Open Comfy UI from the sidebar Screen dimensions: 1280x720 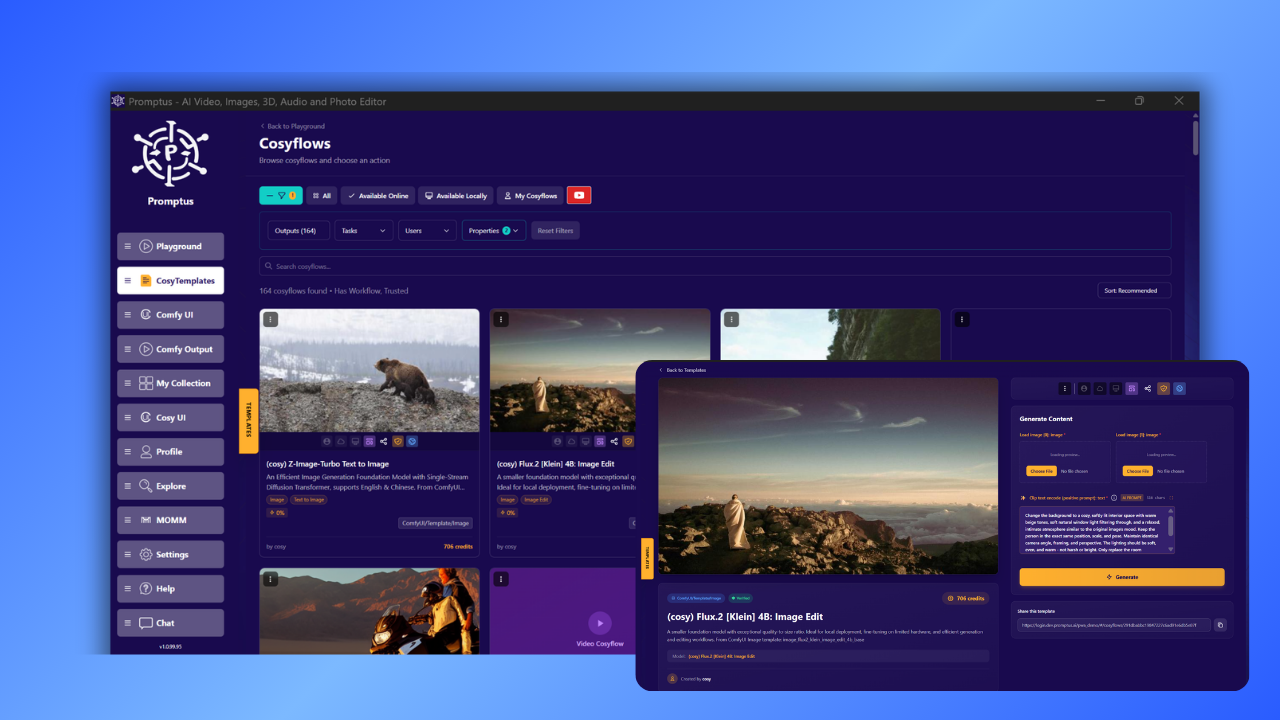tap(170, 314)
